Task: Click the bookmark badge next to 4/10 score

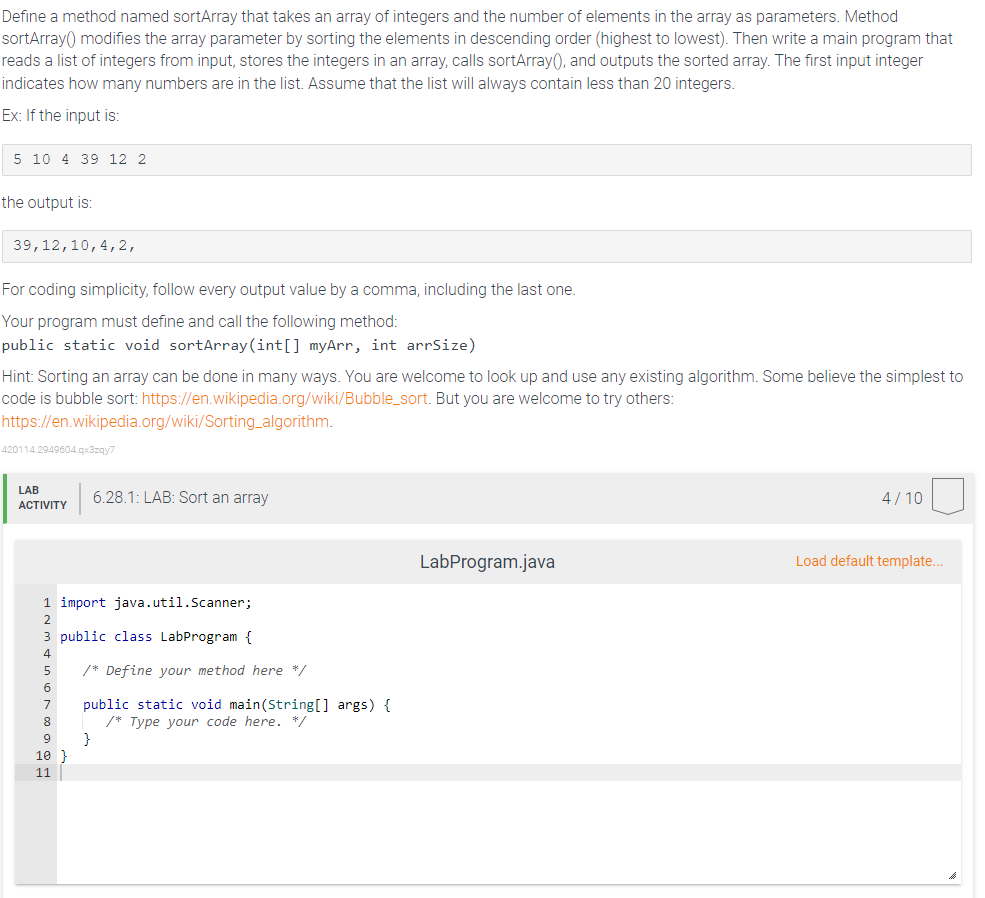Action: (x=948, y=496)
